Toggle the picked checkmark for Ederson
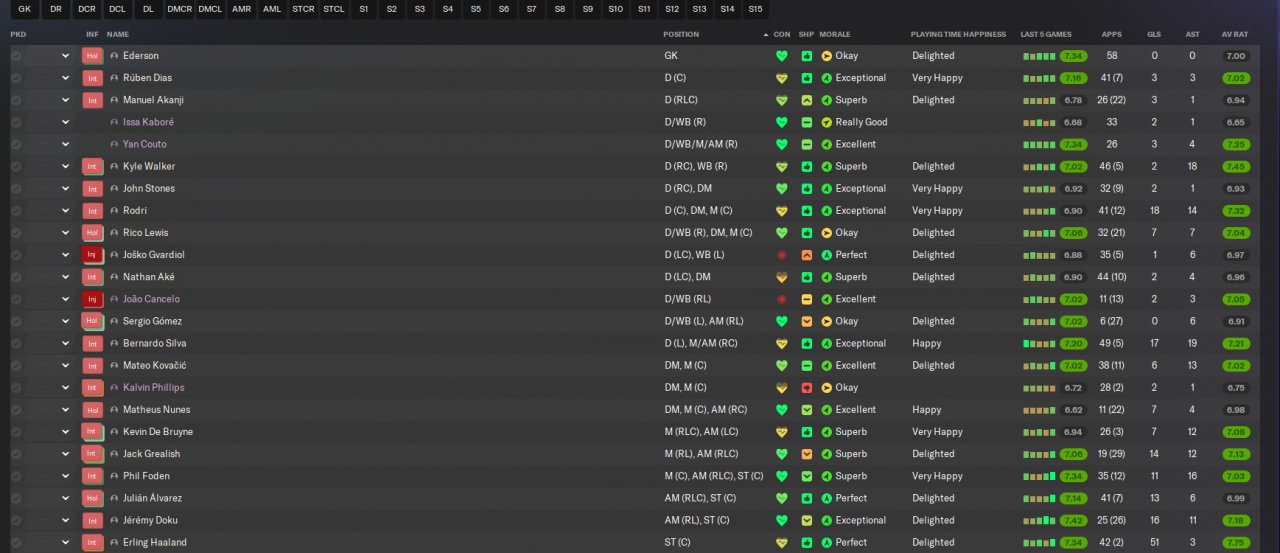The image size is (1280, 553). pos(16,56)
